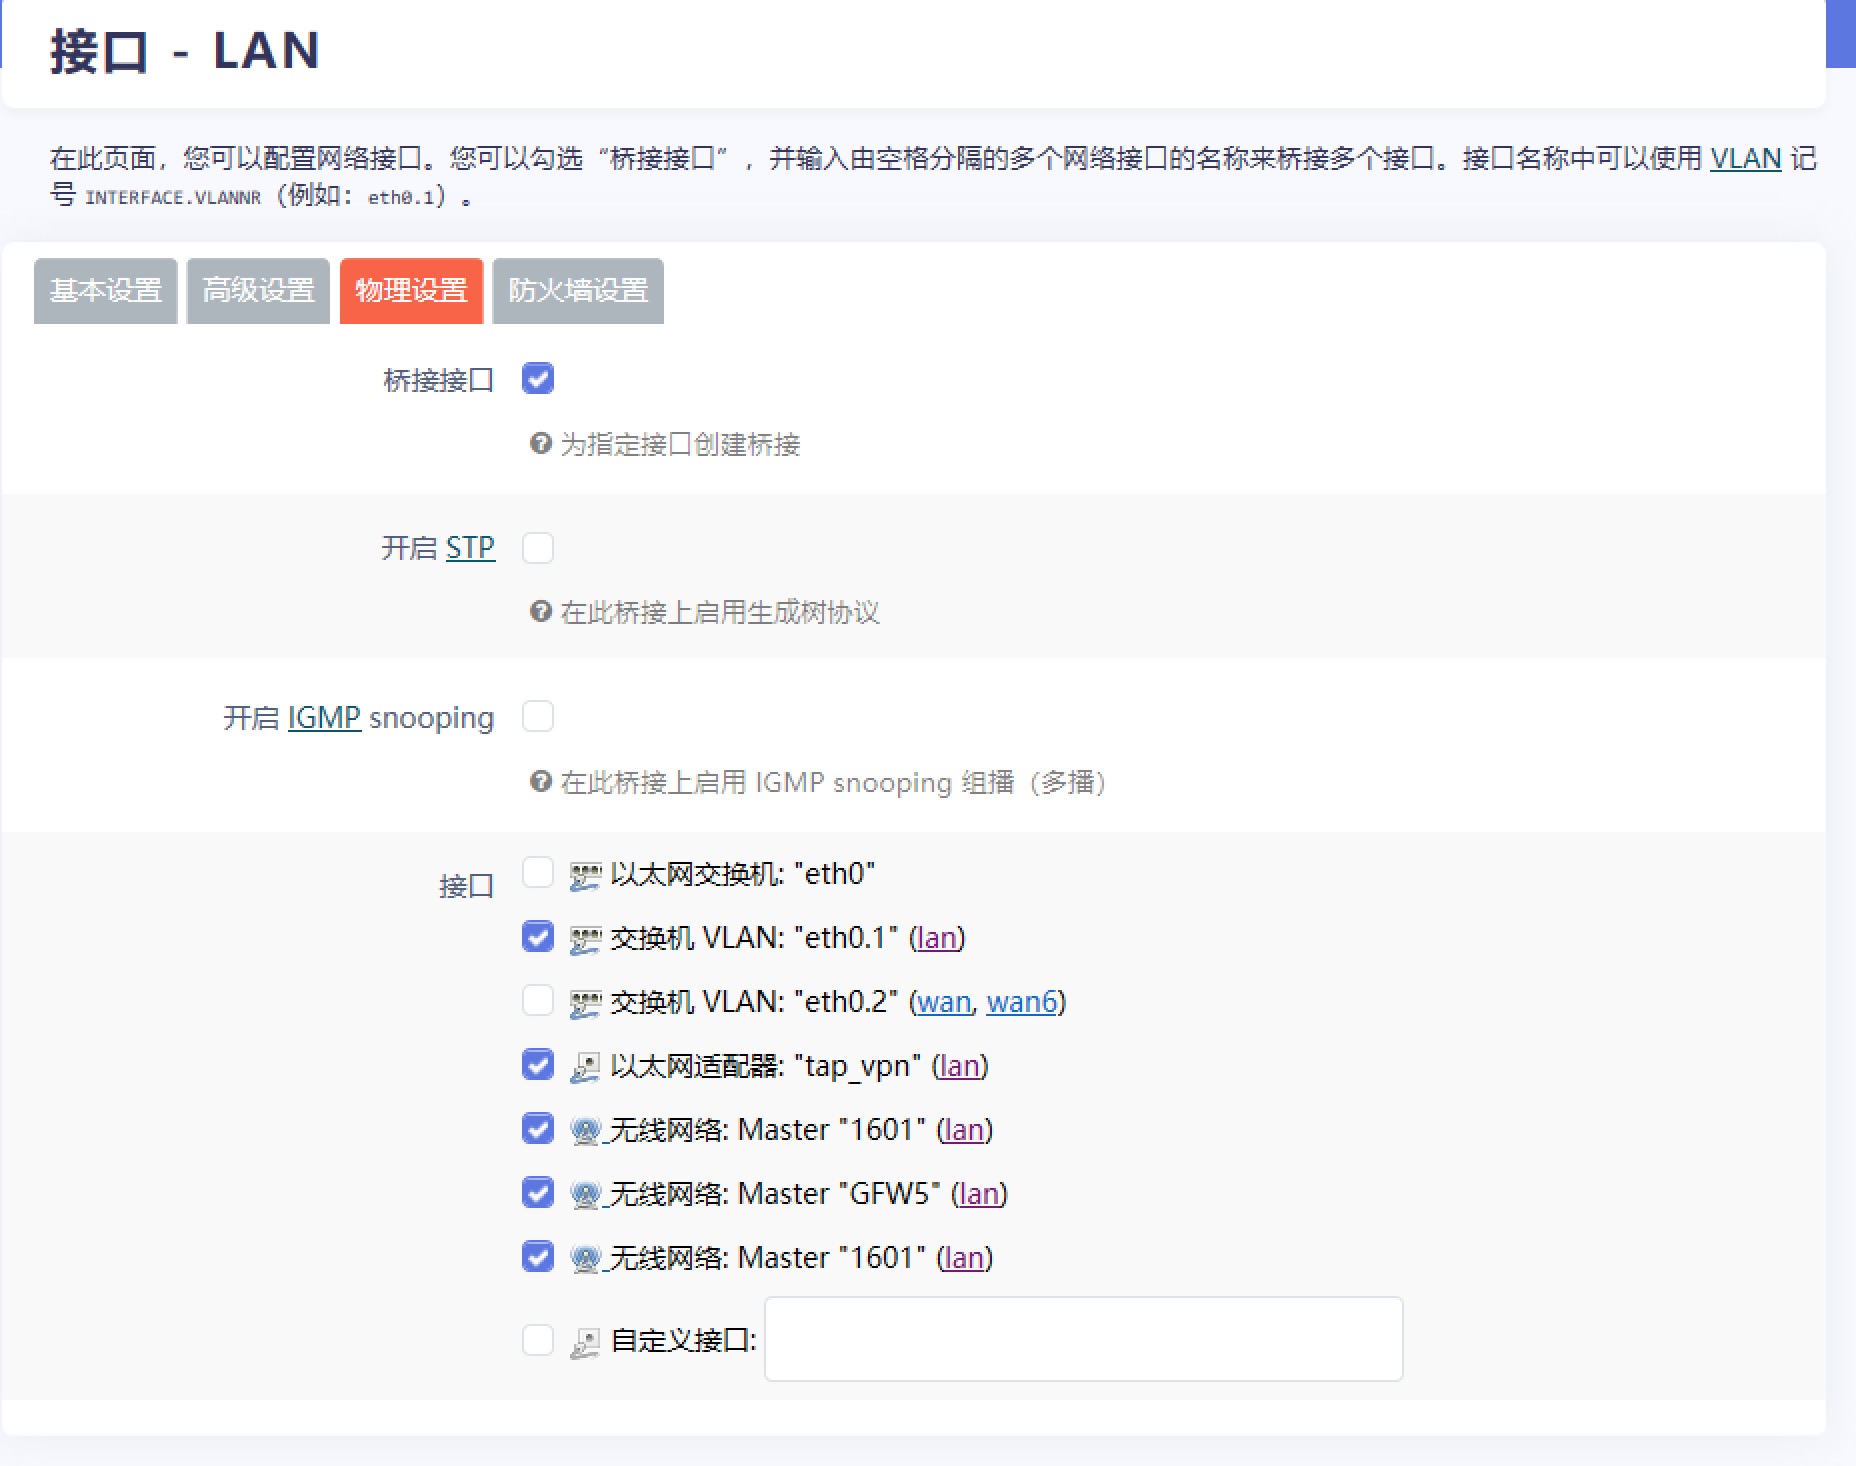Click the 自定义接口 text input field
Image resolution: width=1856 pixels, height=1466 pixels.
tap(1084, 1339)
